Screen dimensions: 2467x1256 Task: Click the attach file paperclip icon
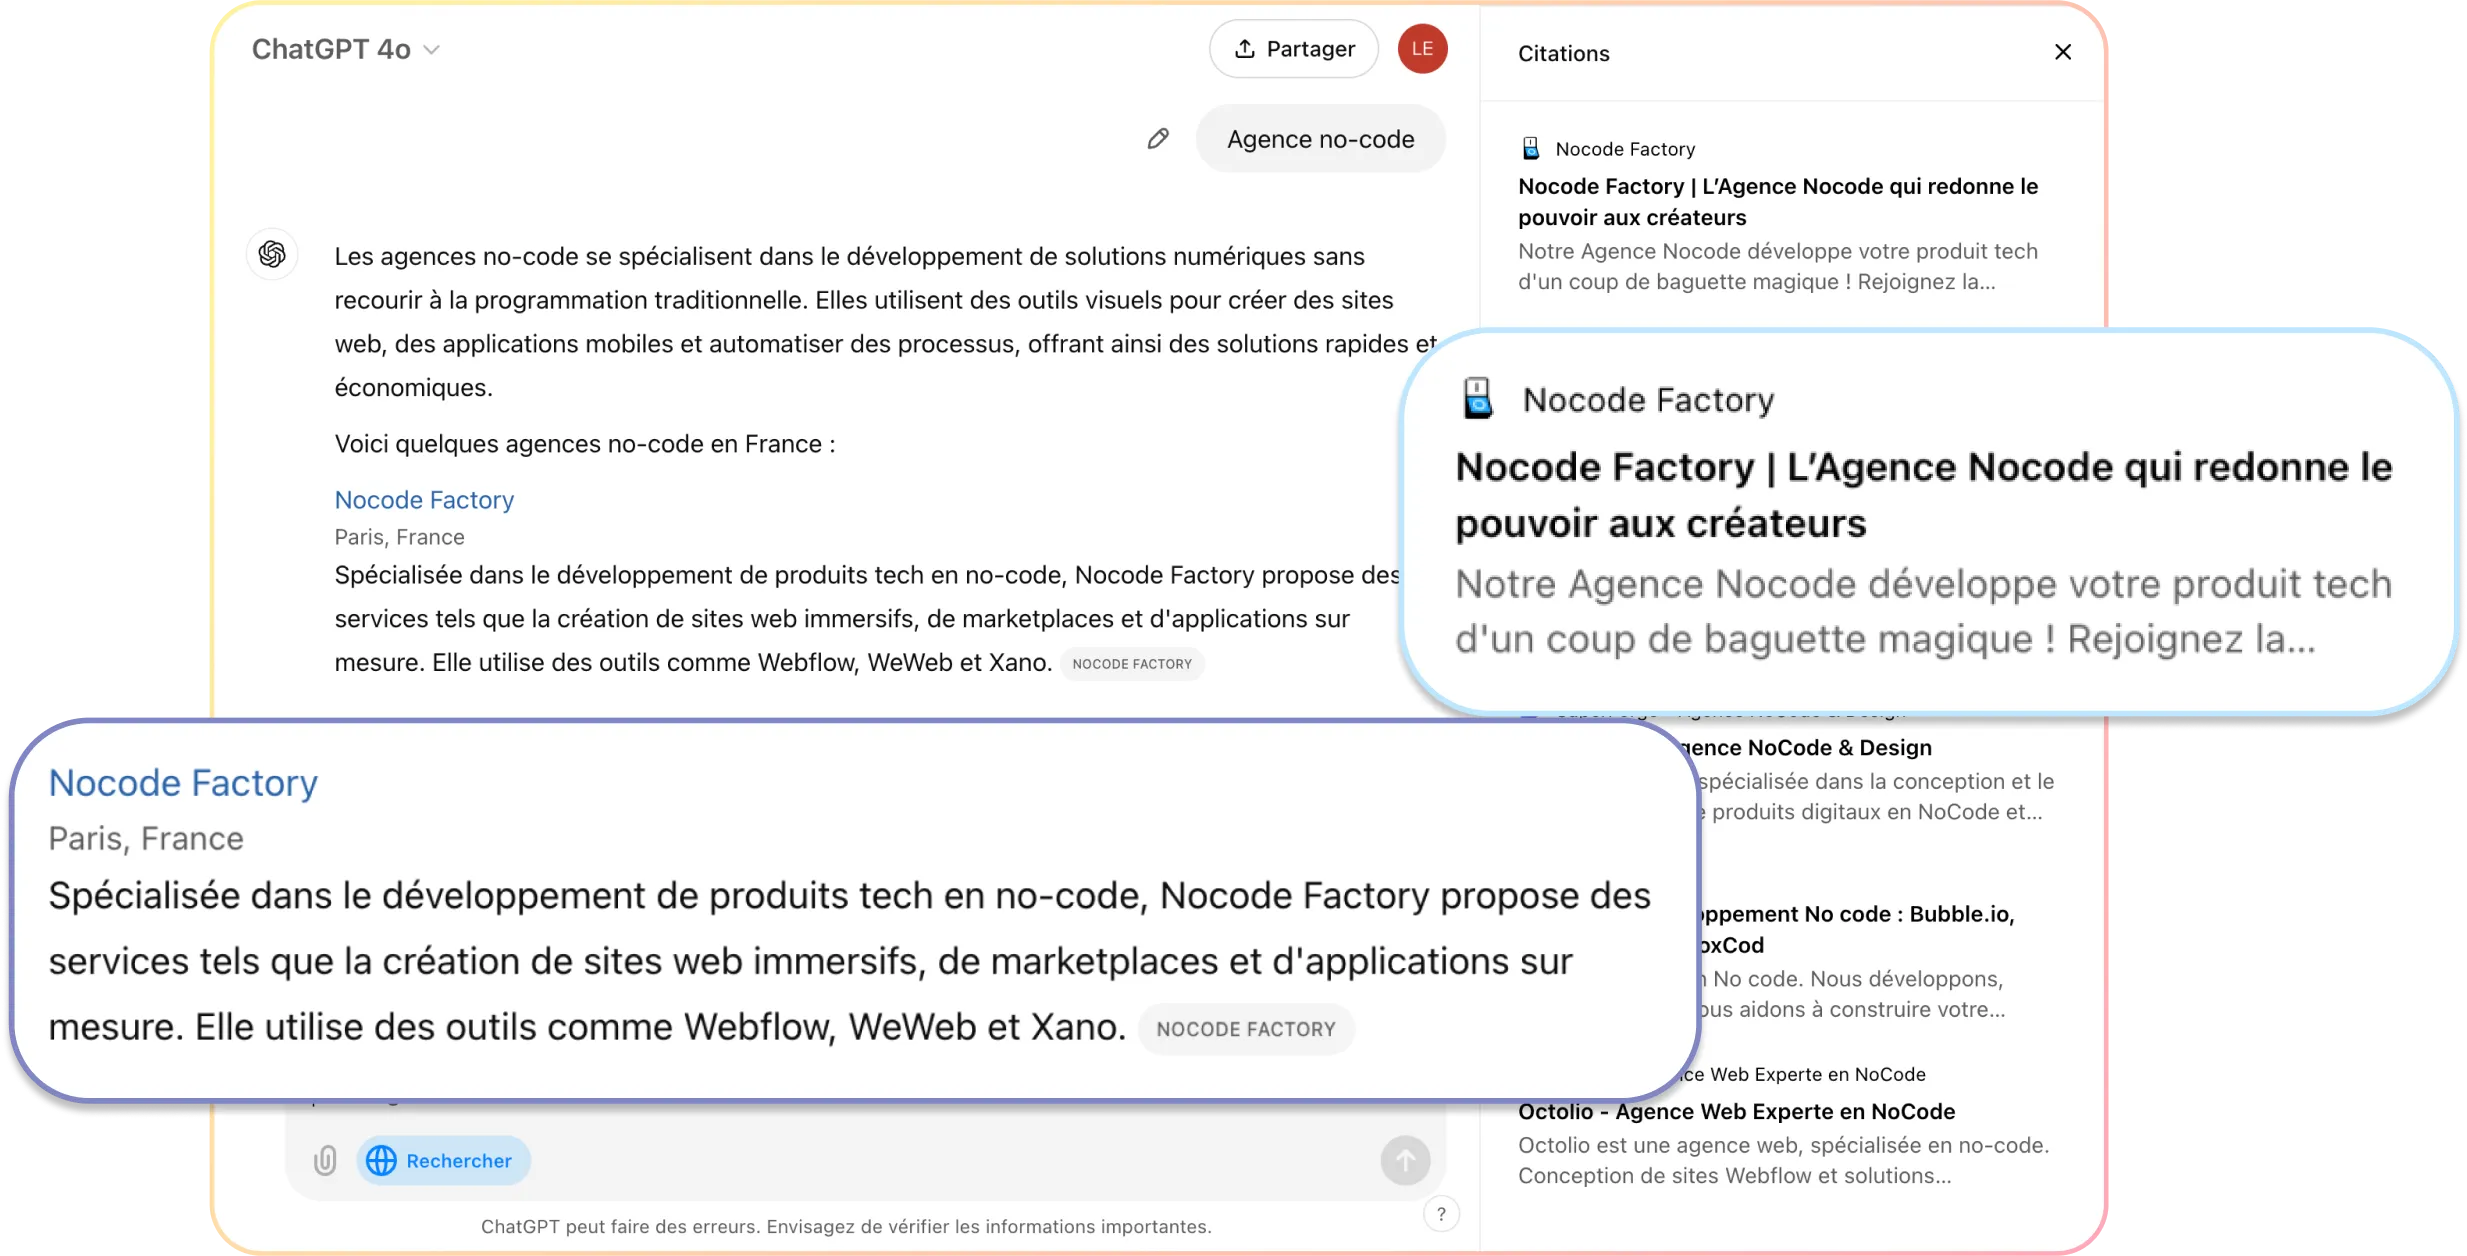325,1160
